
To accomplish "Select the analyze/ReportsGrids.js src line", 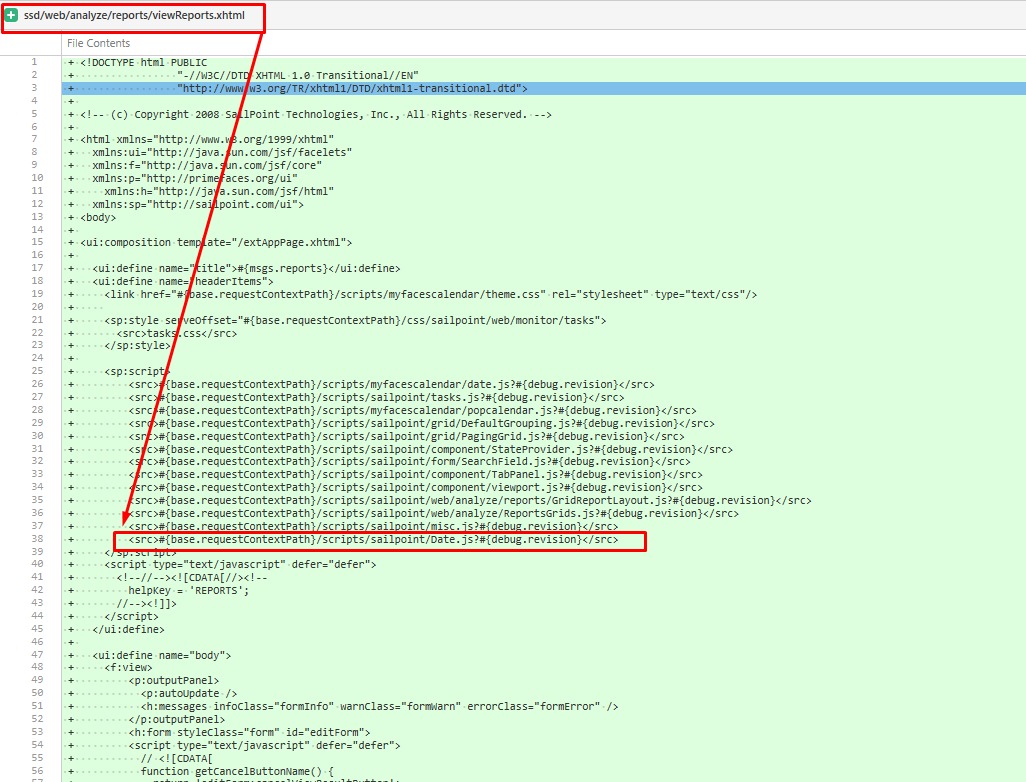I will 433,514.
